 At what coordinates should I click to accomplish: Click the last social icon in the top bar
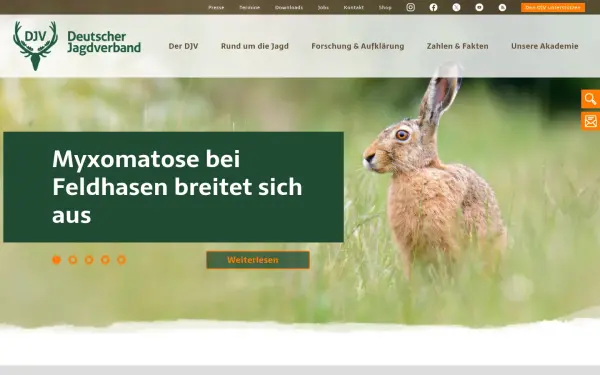[x=502, y=7]
